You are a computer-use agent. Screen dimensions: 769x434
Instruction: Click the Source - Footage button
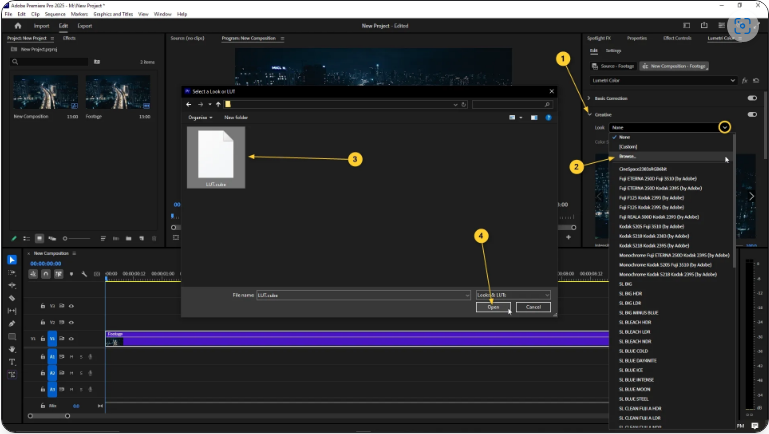coord(613,66)
